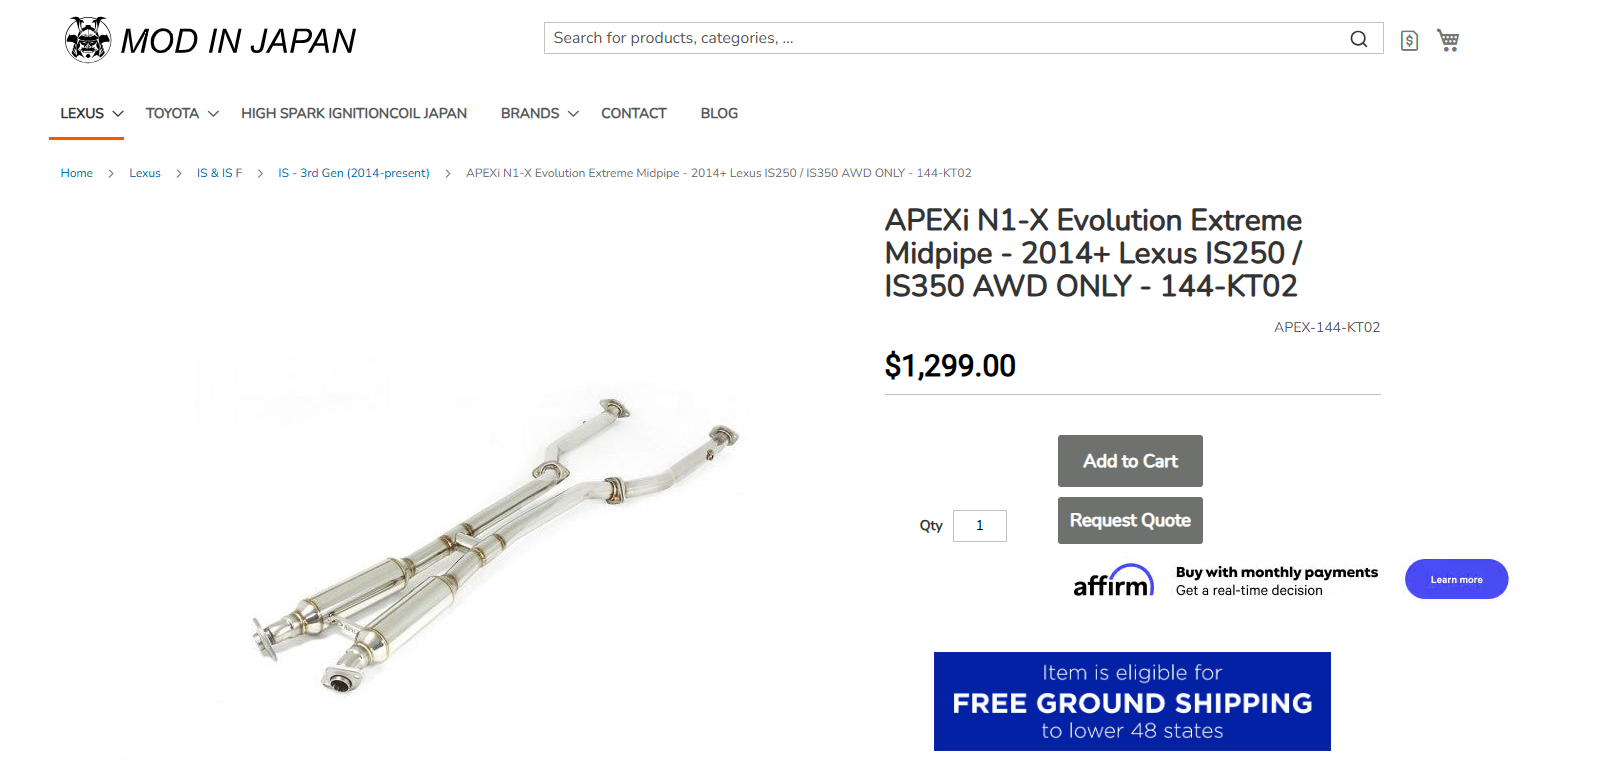Go to the CONTACT page
Image resolution: width=1611 pixels, height=764 pixels.
coord(633,114)
